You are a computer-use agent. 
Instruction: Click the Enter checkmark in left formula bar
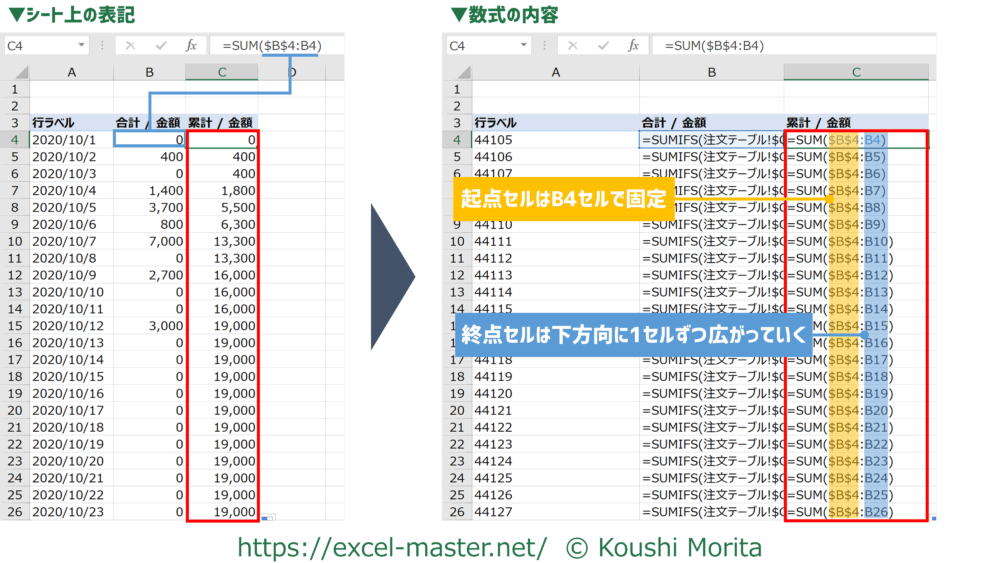tap(160, 46)
